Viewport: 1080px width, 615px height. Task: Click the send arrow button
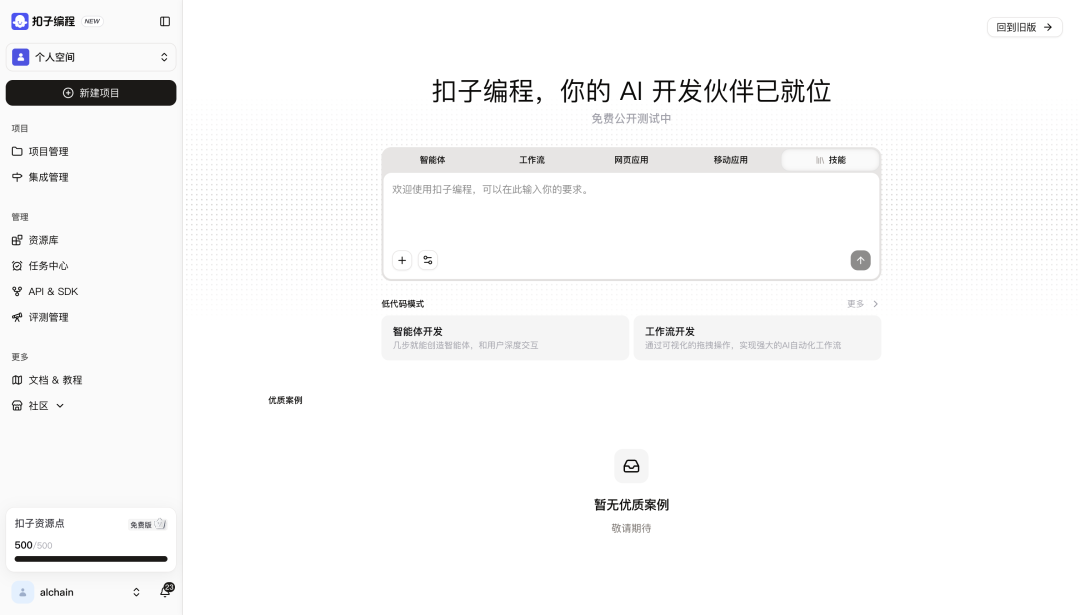click(x=860, y=260)
